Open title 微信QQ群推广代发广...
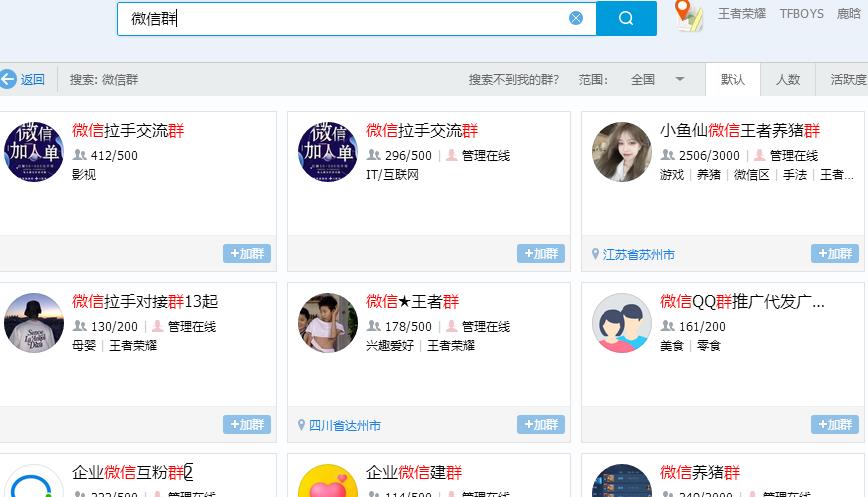The height and width of the screenshot is (497, 868). click(742, 302)
